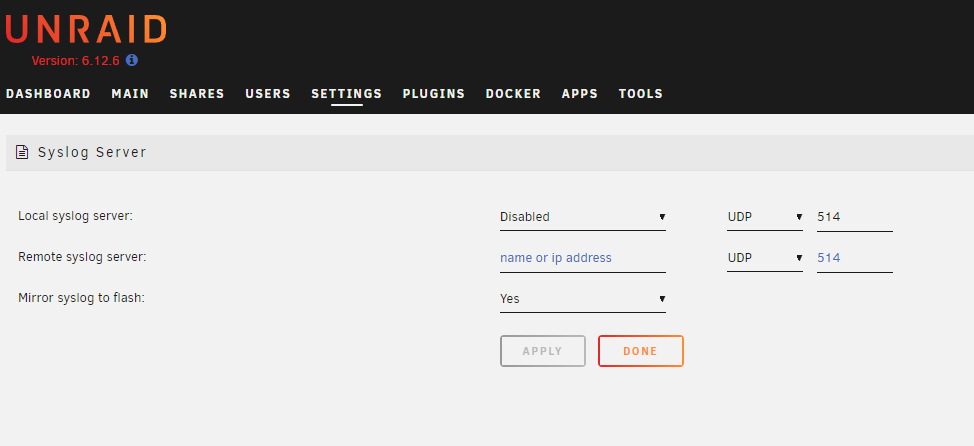Screen dimensions: 974x446
Task: Open the Plugins tab
Action: pyautogui.click(x=434, y=94)
